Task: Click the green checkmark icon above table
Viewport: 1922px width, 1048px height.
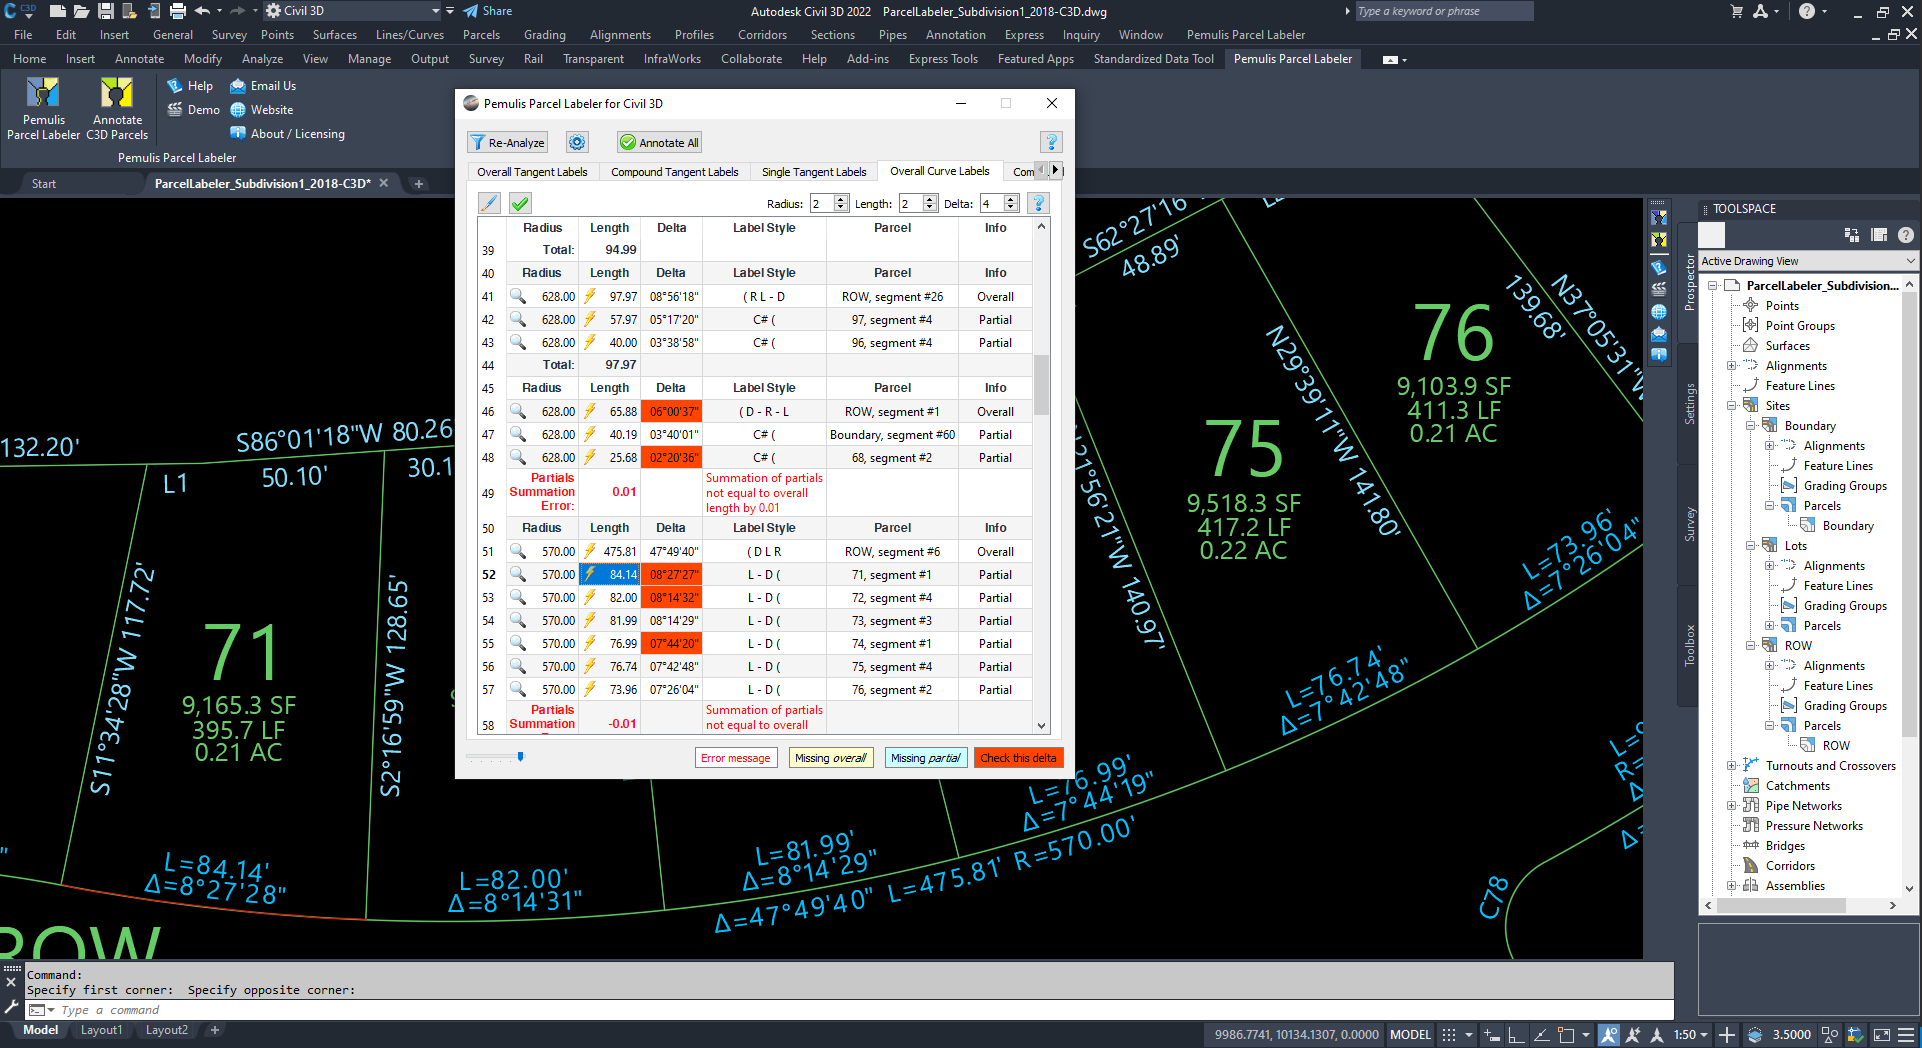Action: coord(520,204)
